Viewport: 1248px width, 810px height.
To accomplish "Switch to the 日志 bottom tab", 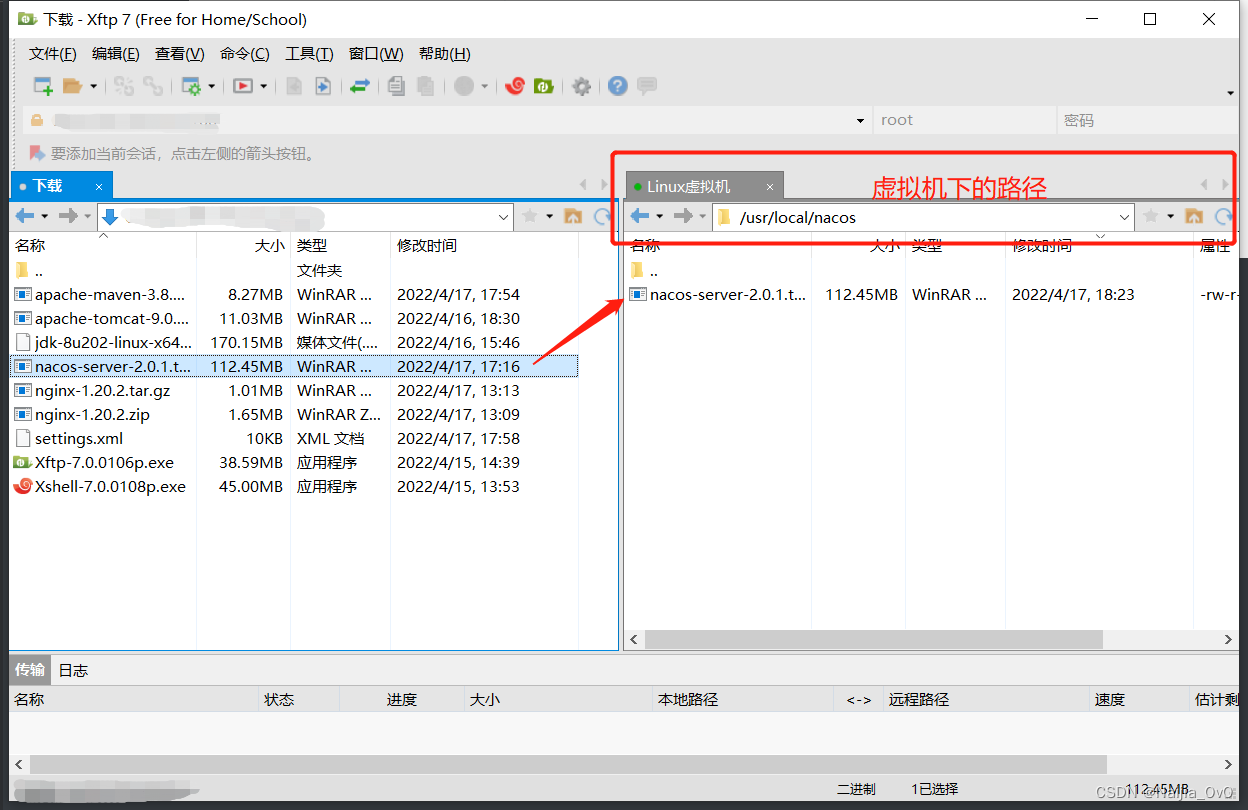I will tap(73, 670).
